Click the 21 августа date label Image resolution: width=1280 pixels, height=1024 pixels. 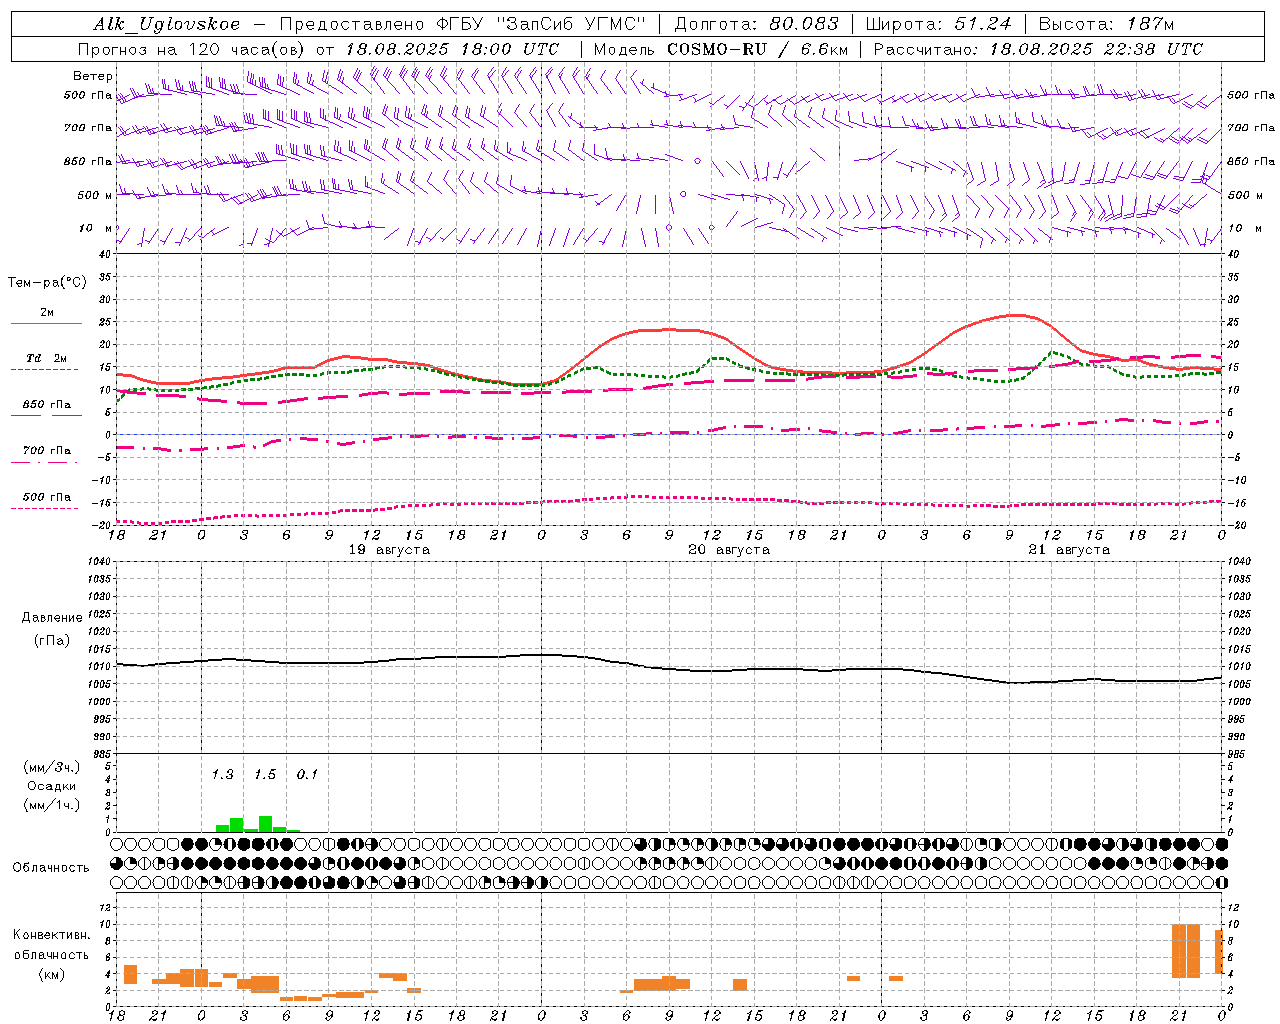[x=1069, y=550]
